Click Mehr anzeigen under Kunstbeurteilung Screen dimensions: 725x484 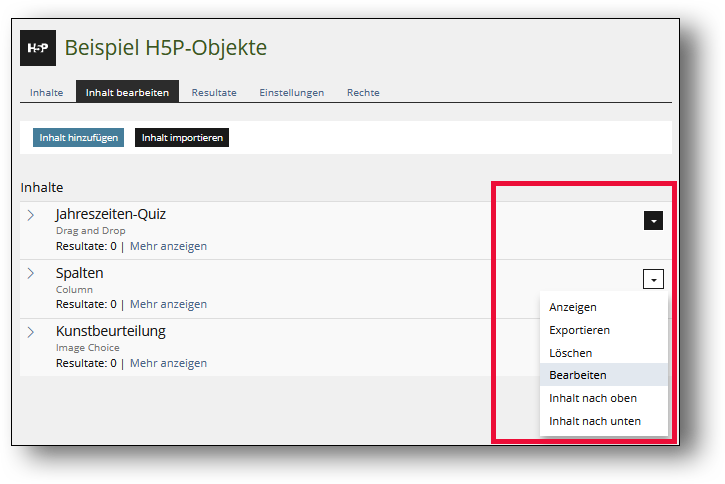click(x=168, y=363)
